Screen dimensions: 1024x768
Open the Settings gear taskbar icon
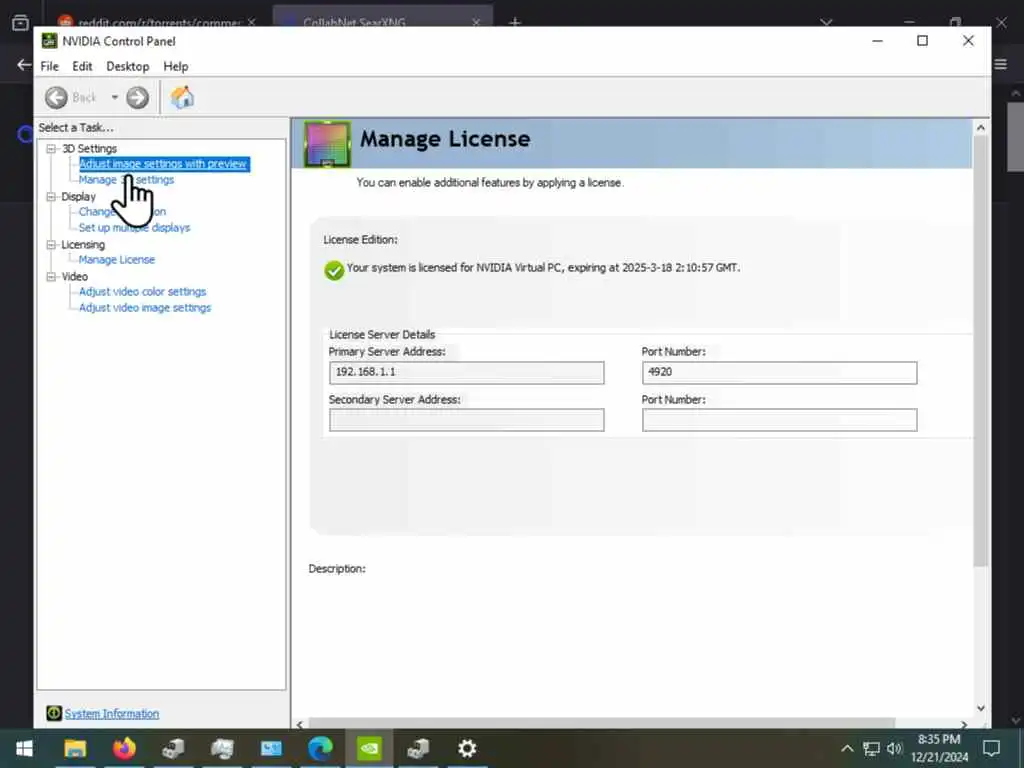[x=467, y=748]
